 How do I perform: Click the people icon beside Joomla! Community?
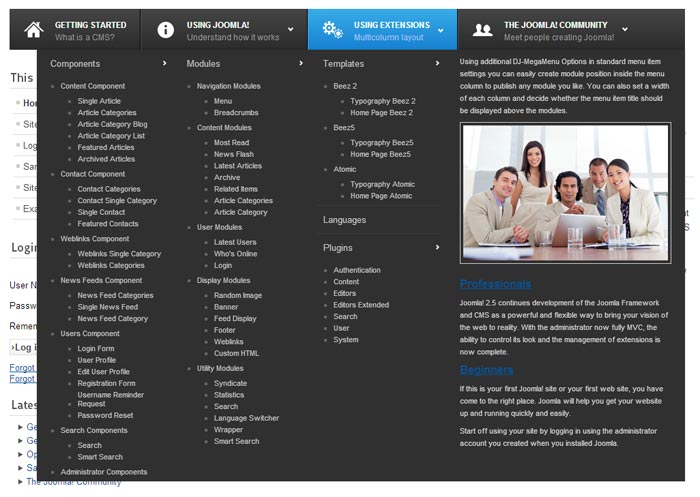click(483, 30)
